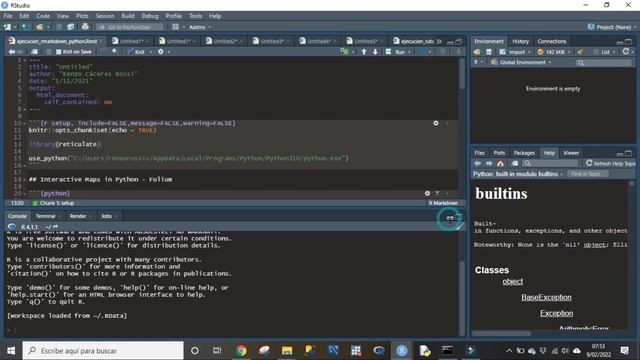640x360 pixels.
Task: Click the Help search field
Action: click(x=551, y=163)
